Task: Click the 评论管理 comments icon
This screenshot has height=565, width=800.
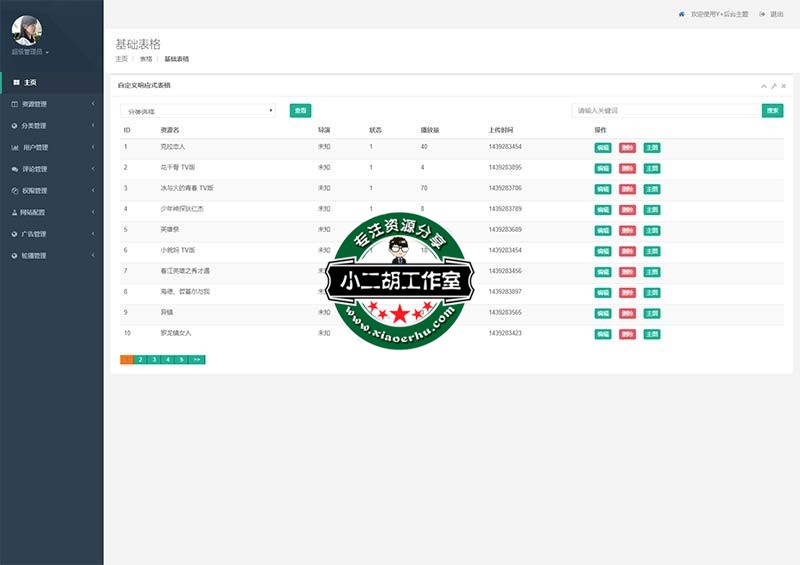Action: (14, 169)
